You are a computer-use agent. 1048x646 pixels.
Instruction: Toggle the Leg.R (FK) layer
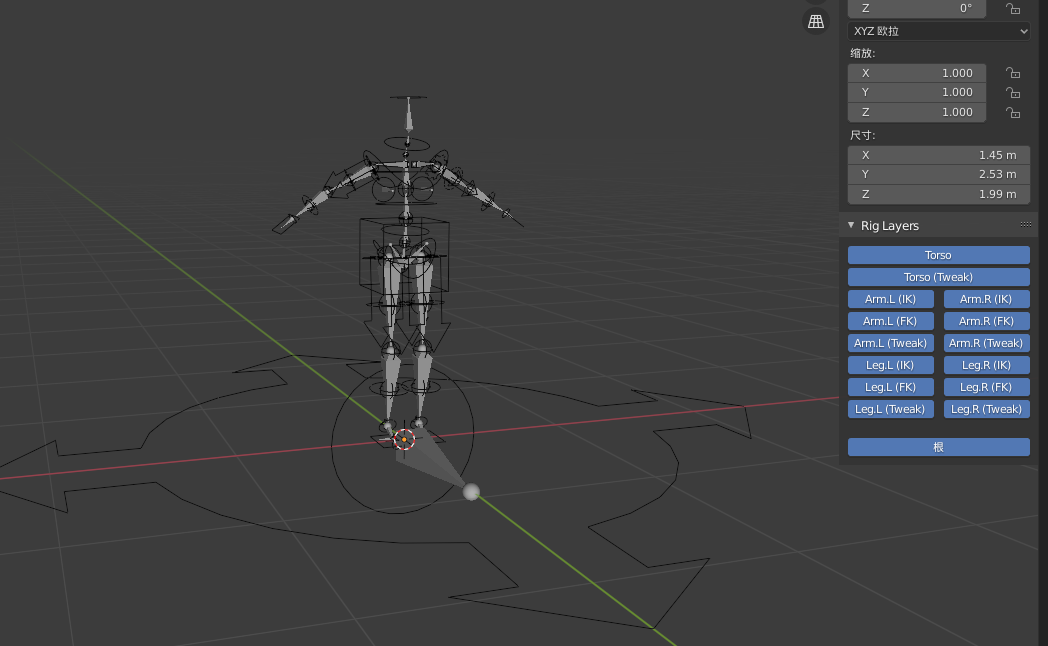click(987, 387)
